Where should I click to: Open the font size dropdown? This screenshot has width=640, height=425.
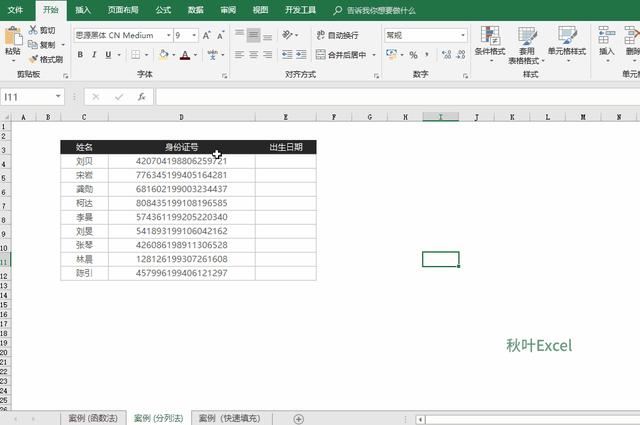194,35
